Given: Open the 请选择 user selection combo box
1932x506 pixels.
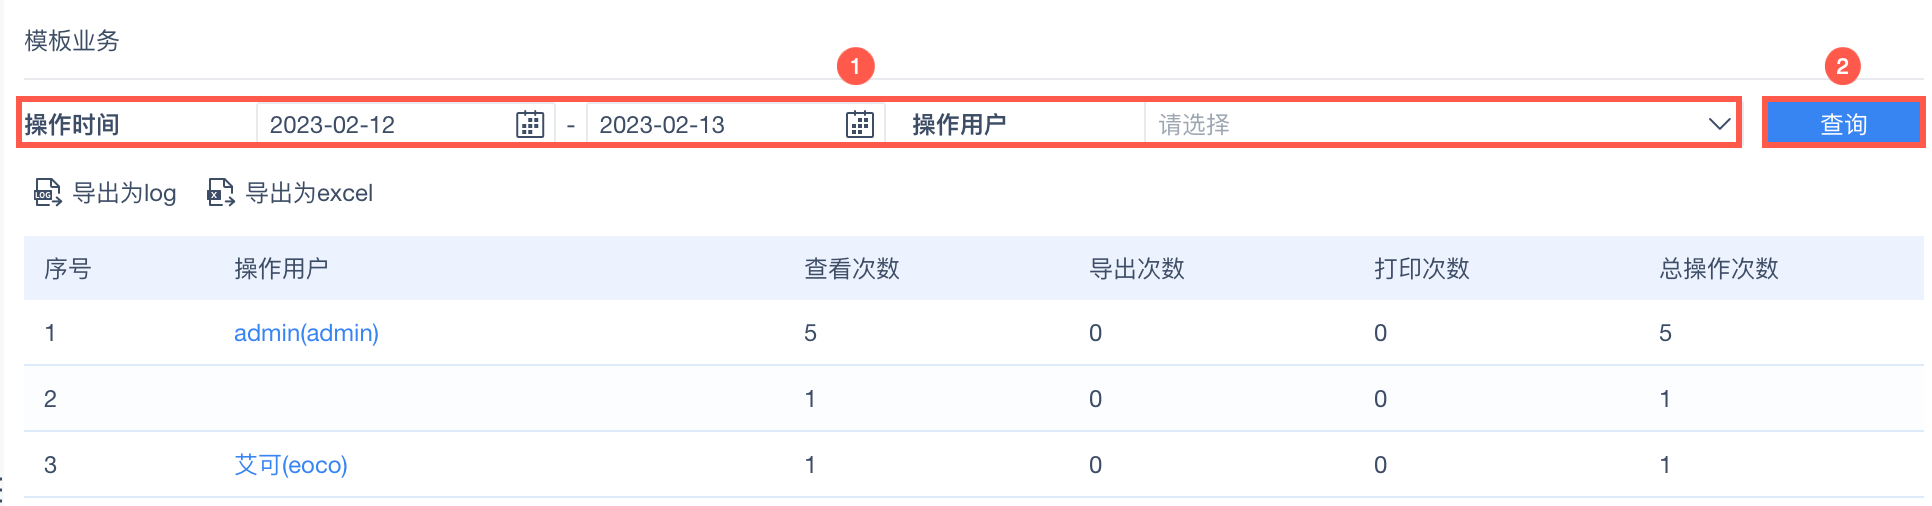Looking at the screenshot, I should [1420, 124].
